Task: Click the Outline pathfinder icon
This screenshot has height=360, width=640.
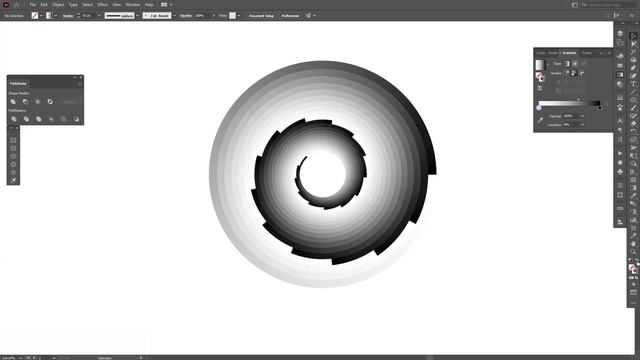Action: coord(63,119)
